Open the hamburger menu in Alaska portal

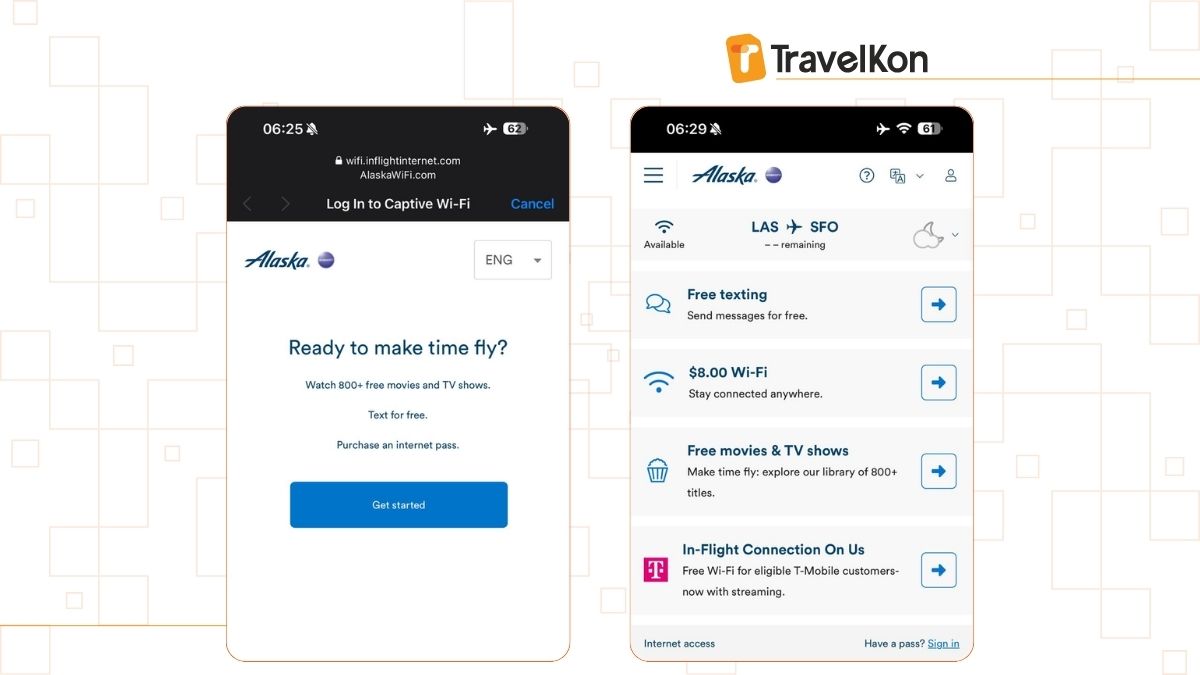pos(654,175)
